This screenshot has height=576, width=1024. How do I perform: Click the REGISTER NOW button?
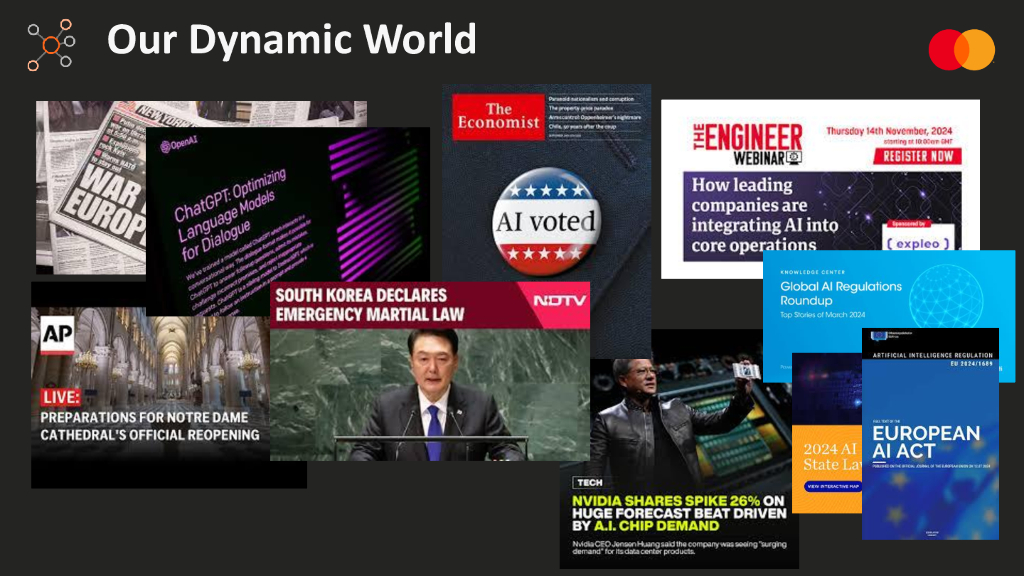coord(918,156)
